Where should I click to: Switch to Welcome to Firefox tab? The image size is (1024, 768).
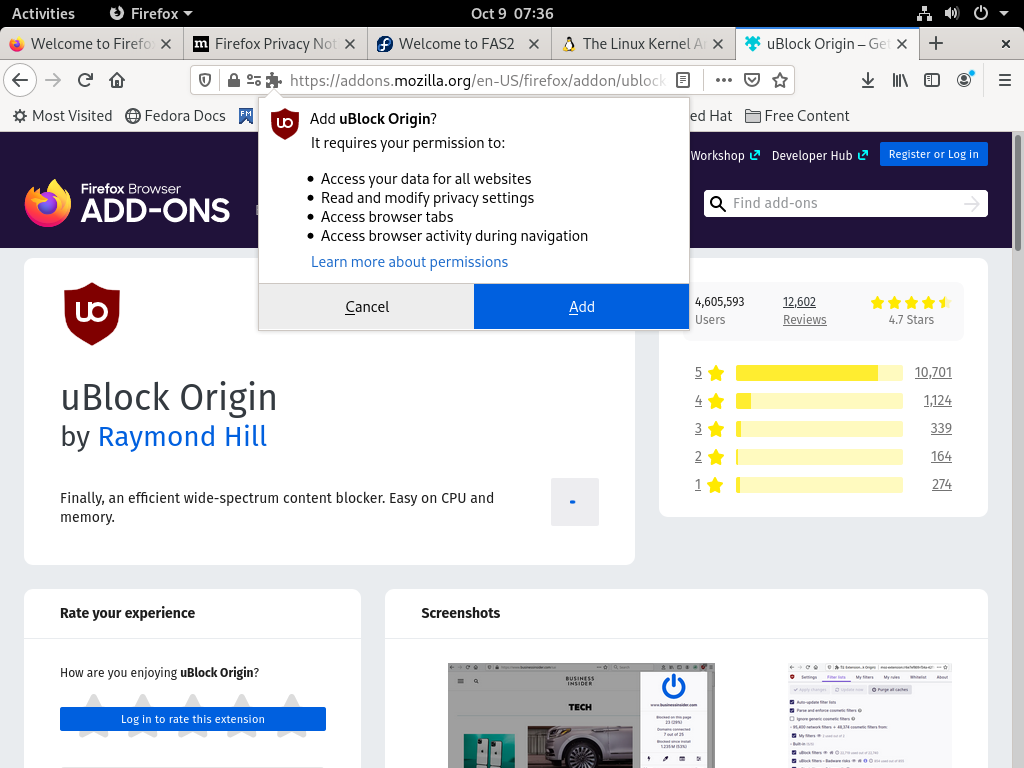tap(91, 44)
